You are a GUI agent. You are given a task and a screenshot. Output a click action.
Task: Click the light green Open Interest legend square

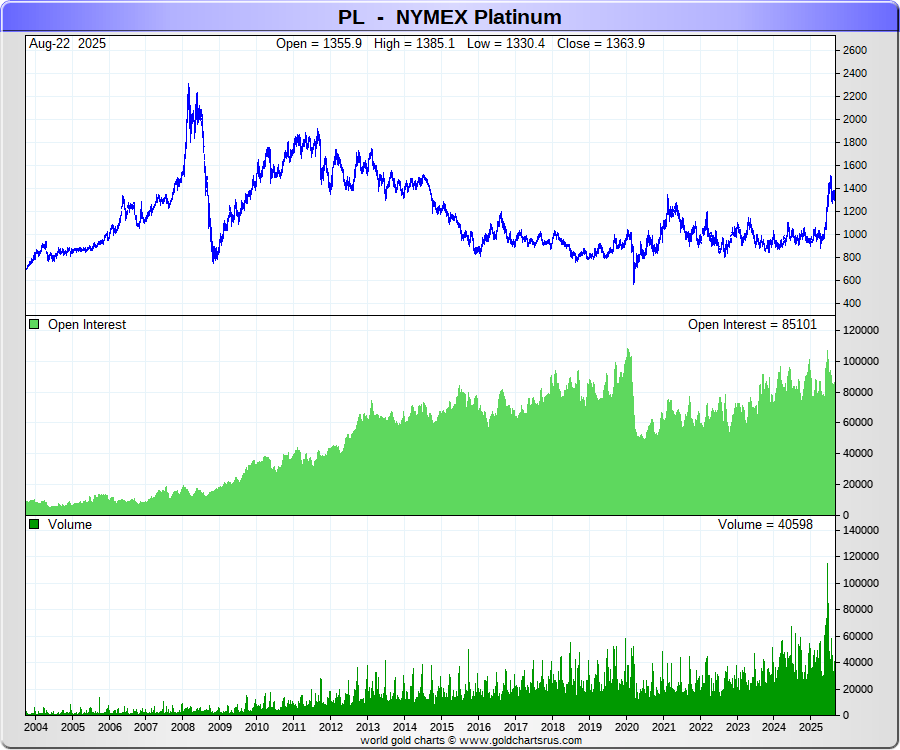point(34,325)
